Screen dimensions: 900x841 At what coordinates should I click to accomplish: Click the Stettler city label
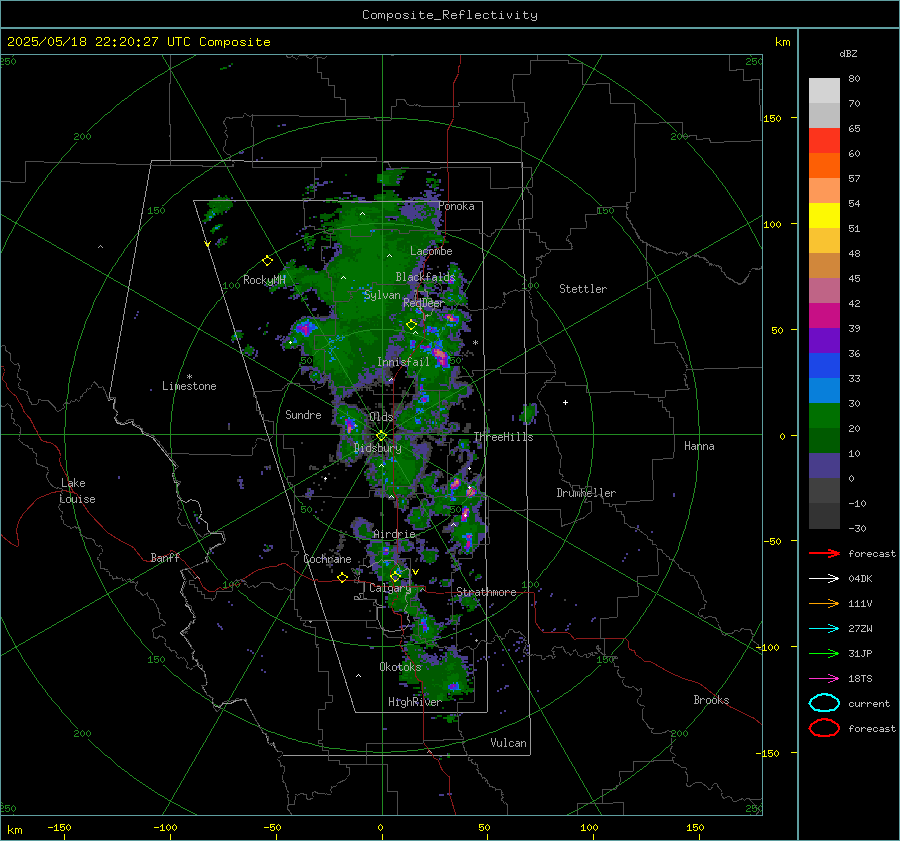coord(583,289)
